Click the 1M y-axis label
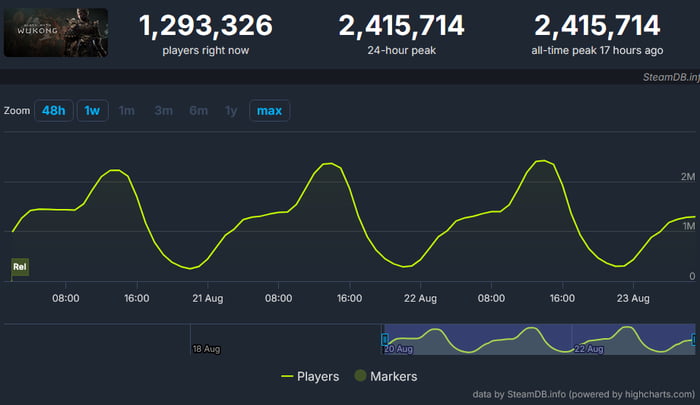Image resolution: width=700 pixels, height=405 pixels. [689, 226]
